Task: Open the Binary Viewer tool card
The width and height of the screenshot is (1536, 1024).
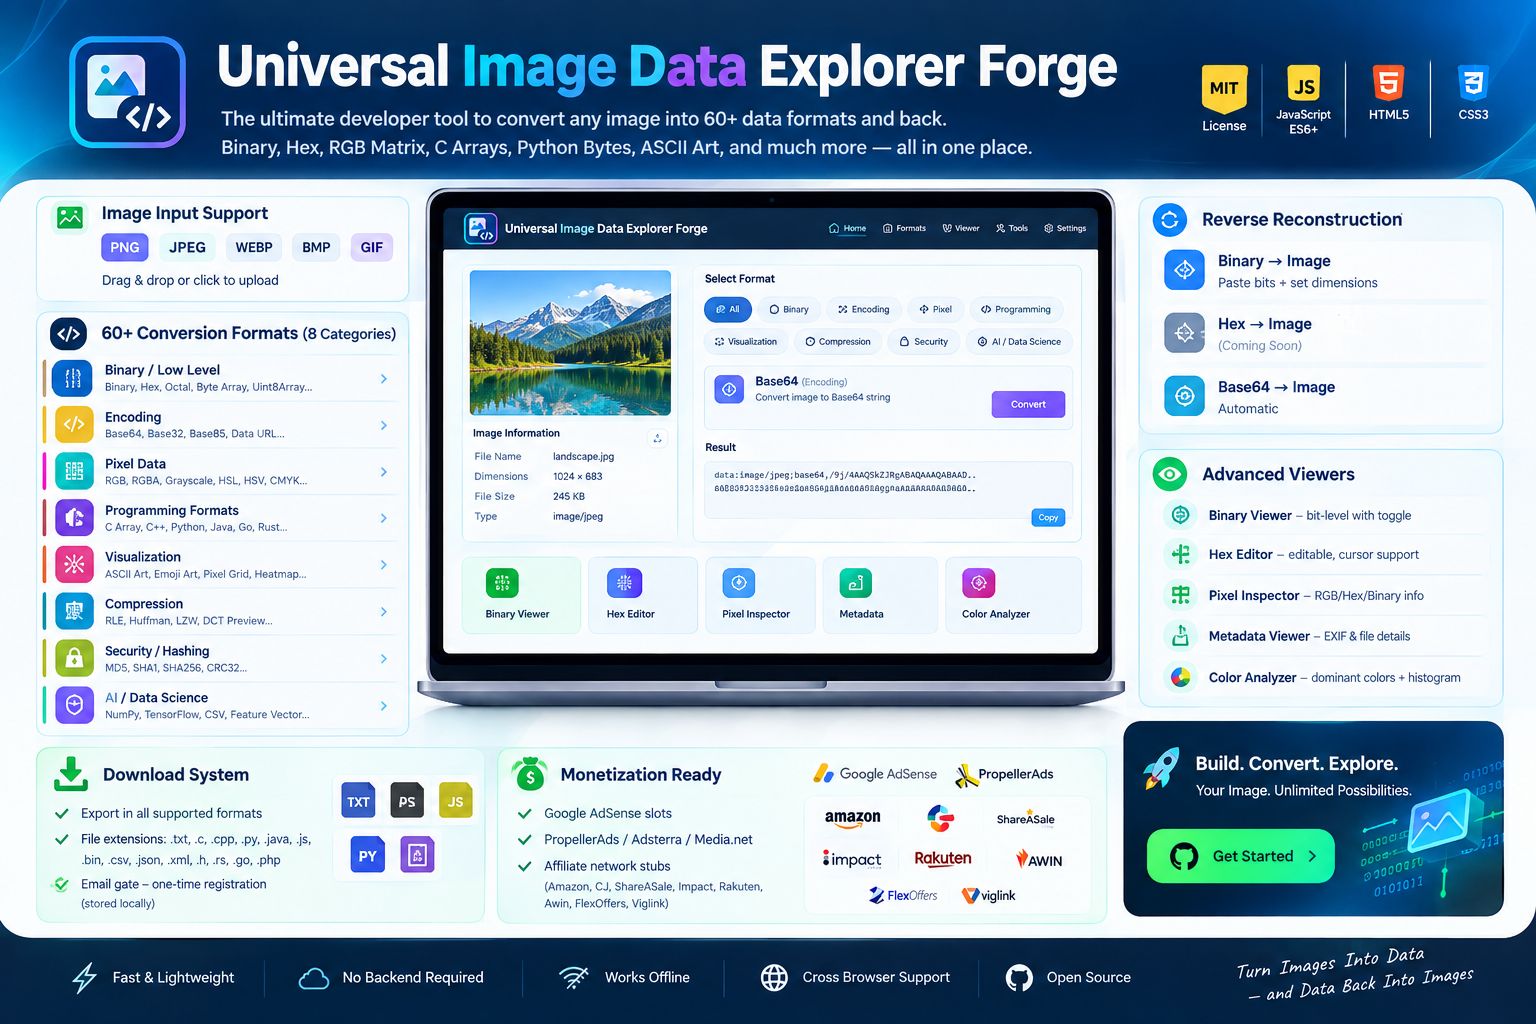Action: [x=520, y=595]
